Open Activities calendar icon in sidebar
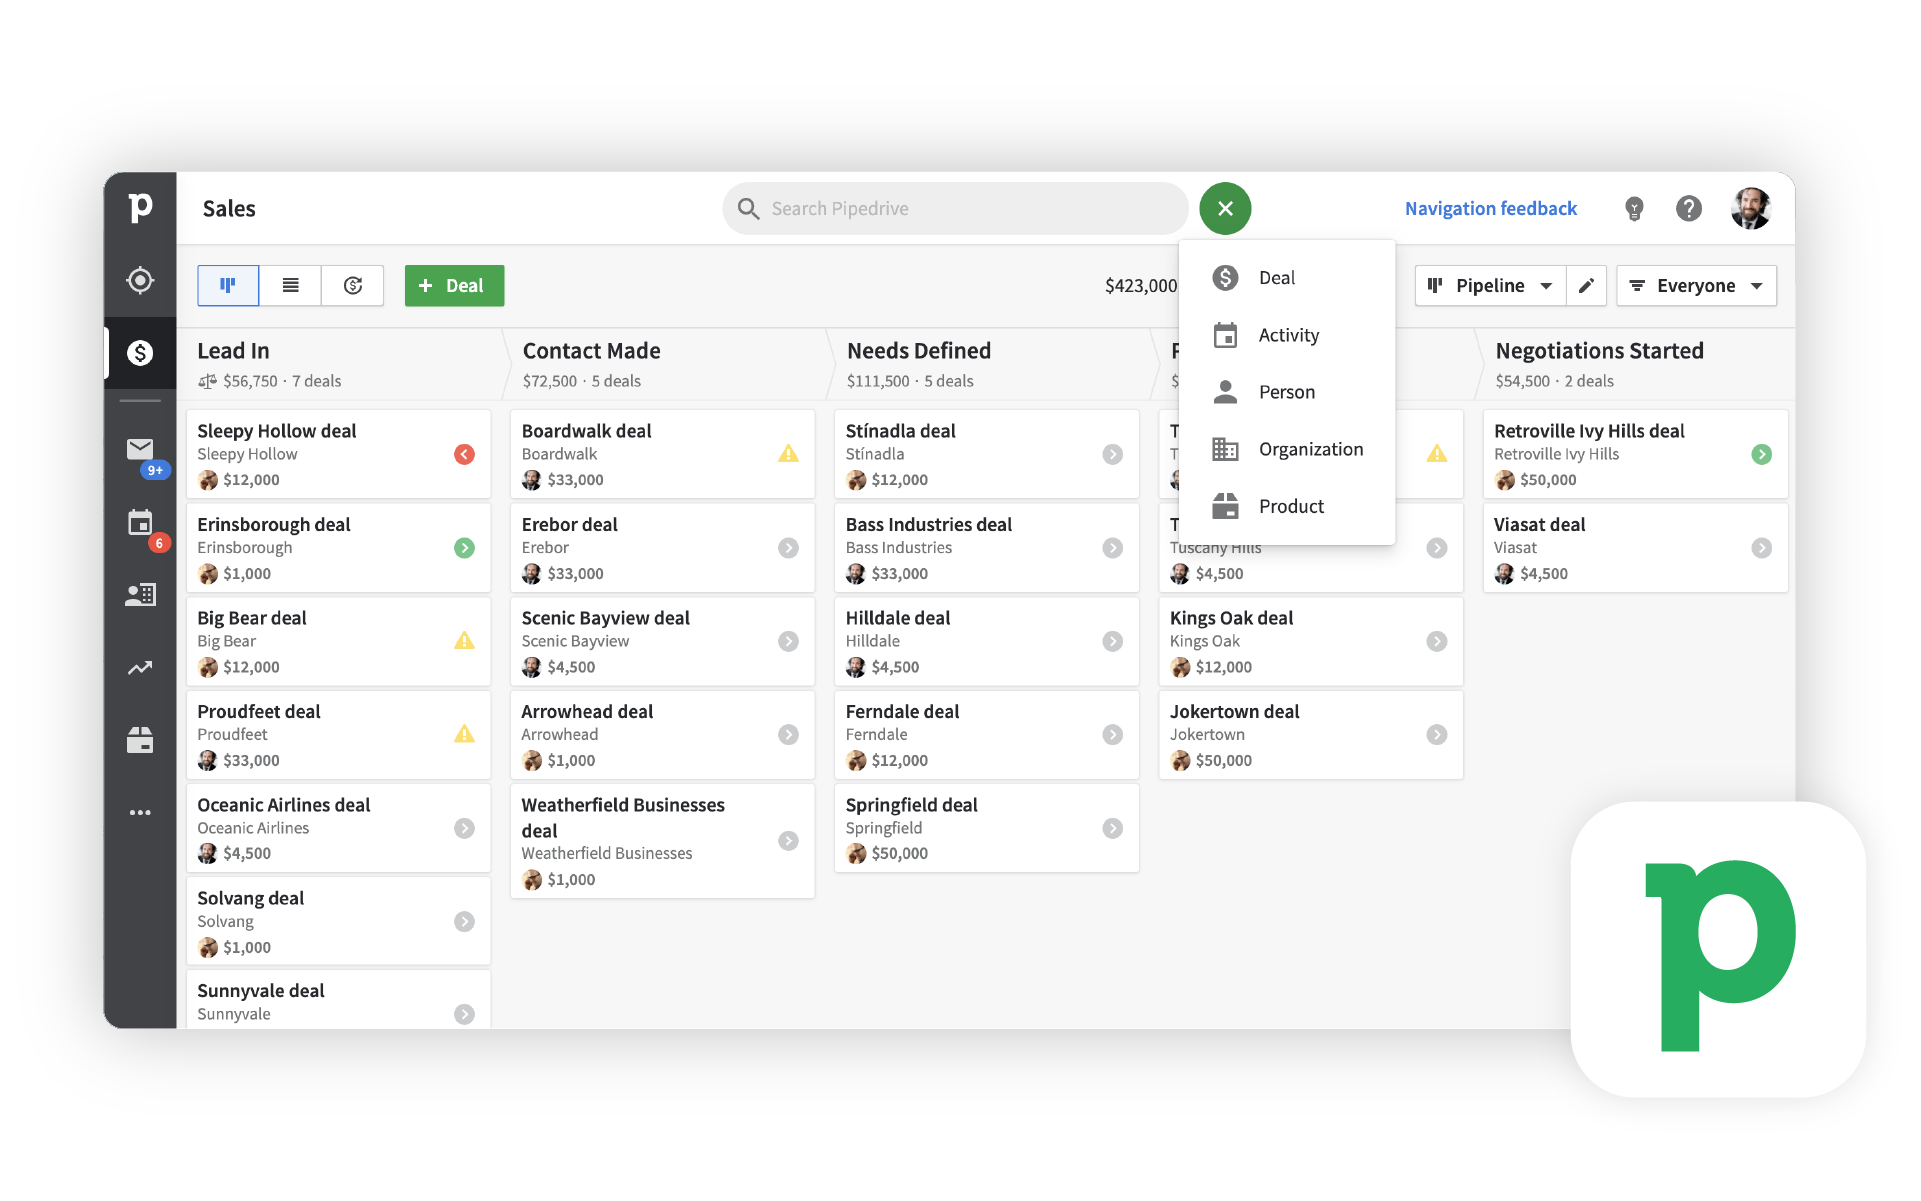This screenshot has width=1921, height=1201. pyautogui.click(x=140, y=522)
